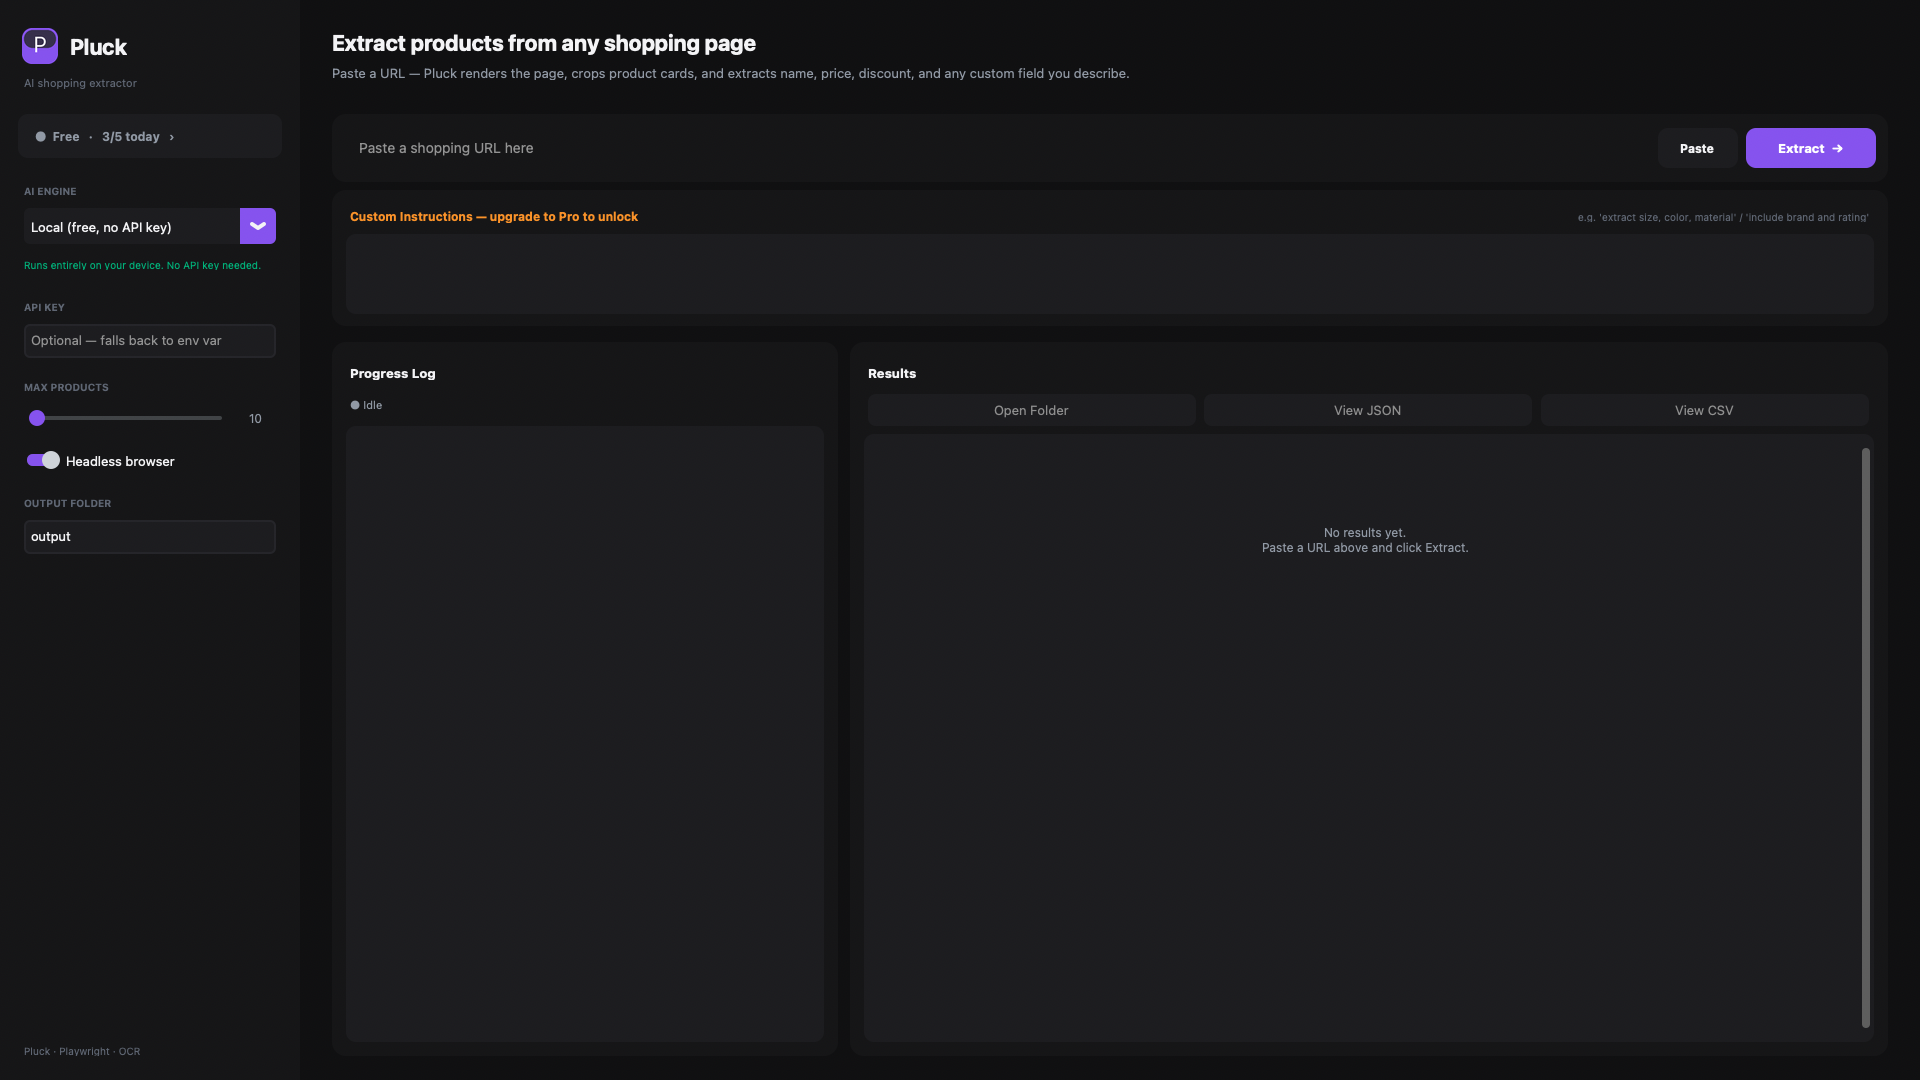Click the results panel scrollbar
1920x1080 pixels.
click(1866, 738)
